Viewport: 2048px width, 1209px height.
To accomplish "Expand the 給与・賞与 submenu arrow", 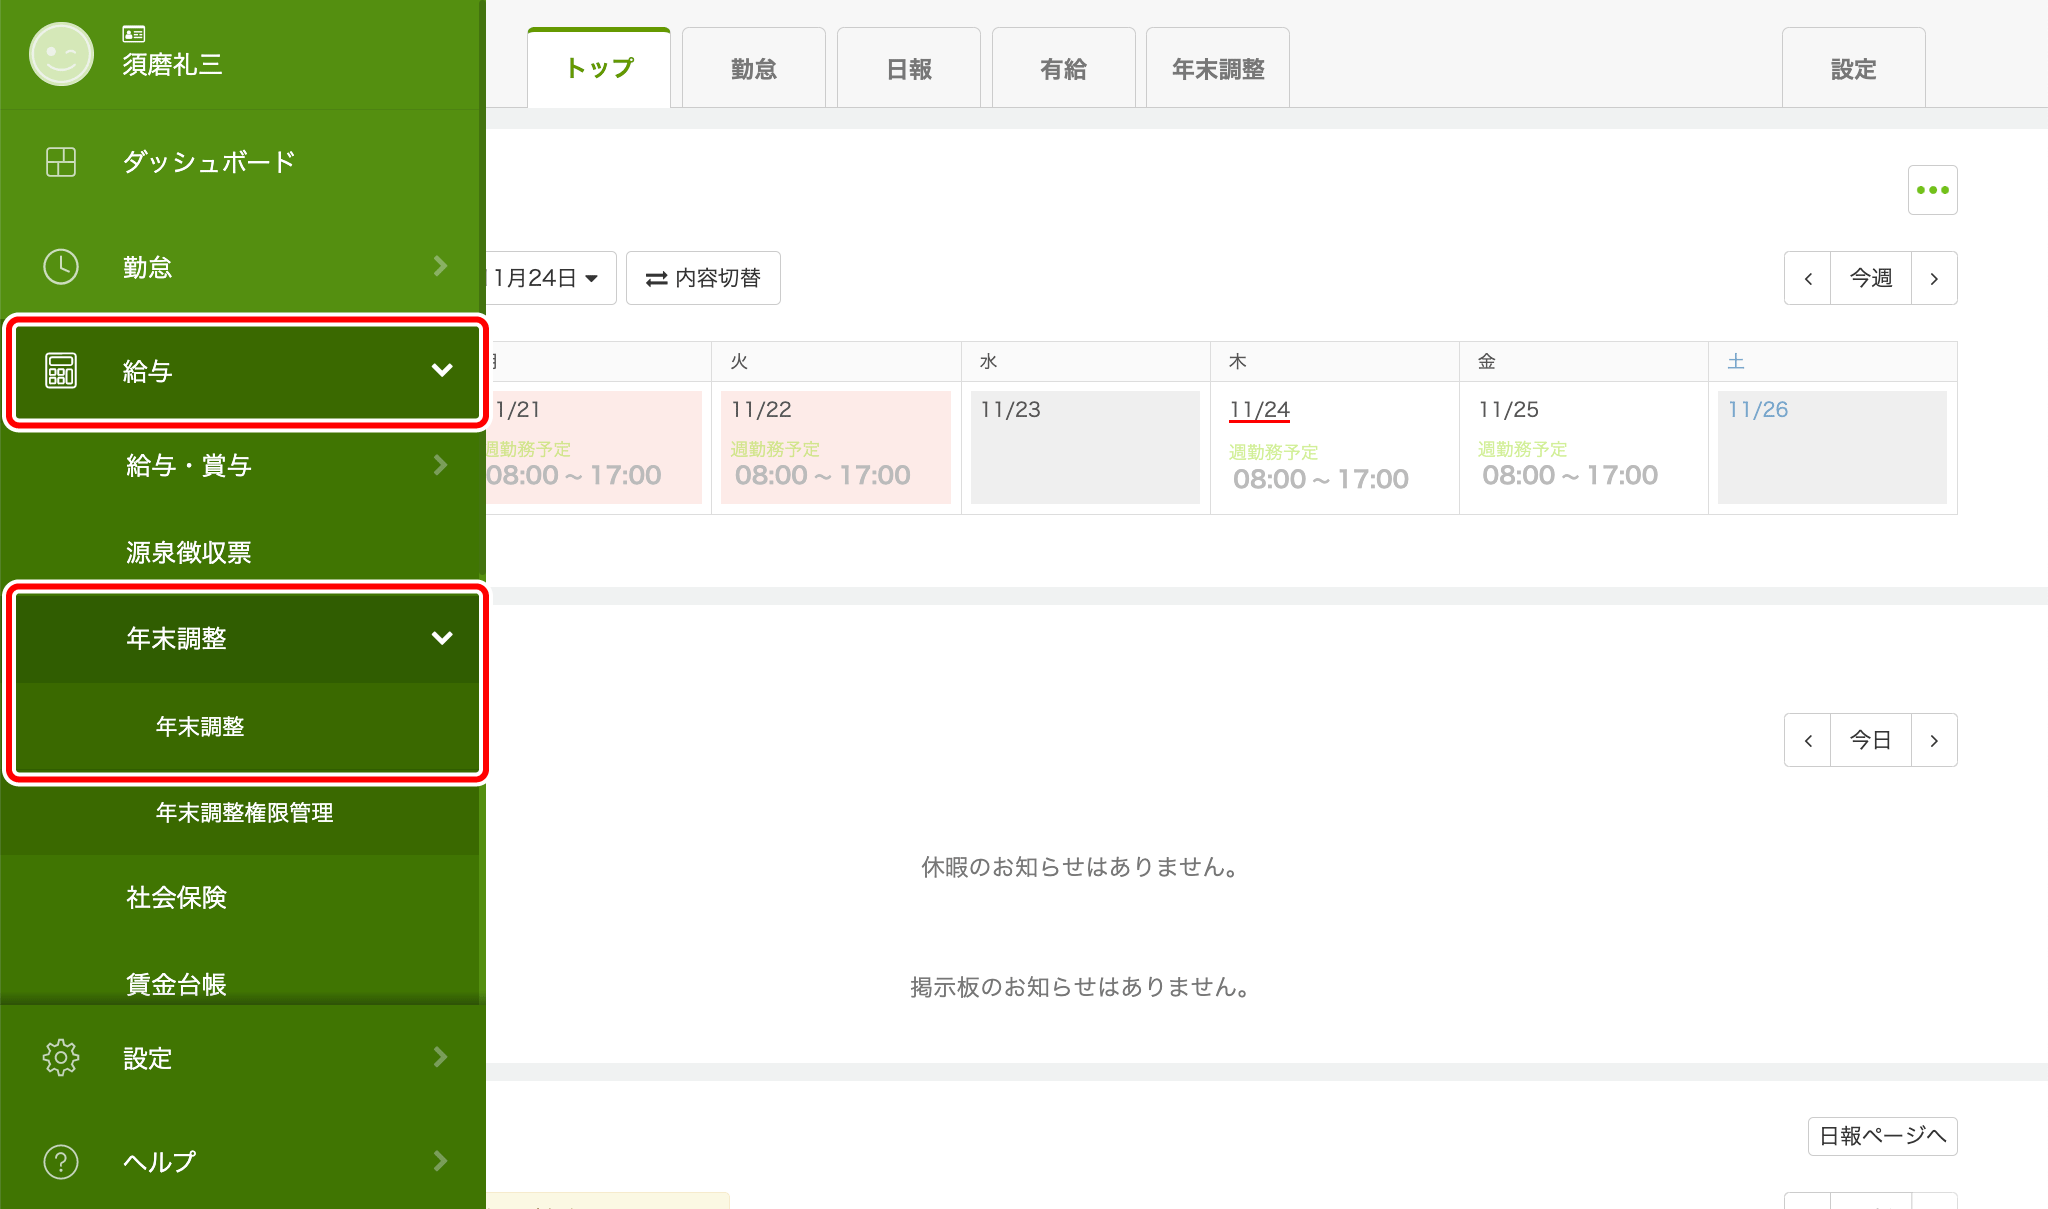I will click(440, 465).
